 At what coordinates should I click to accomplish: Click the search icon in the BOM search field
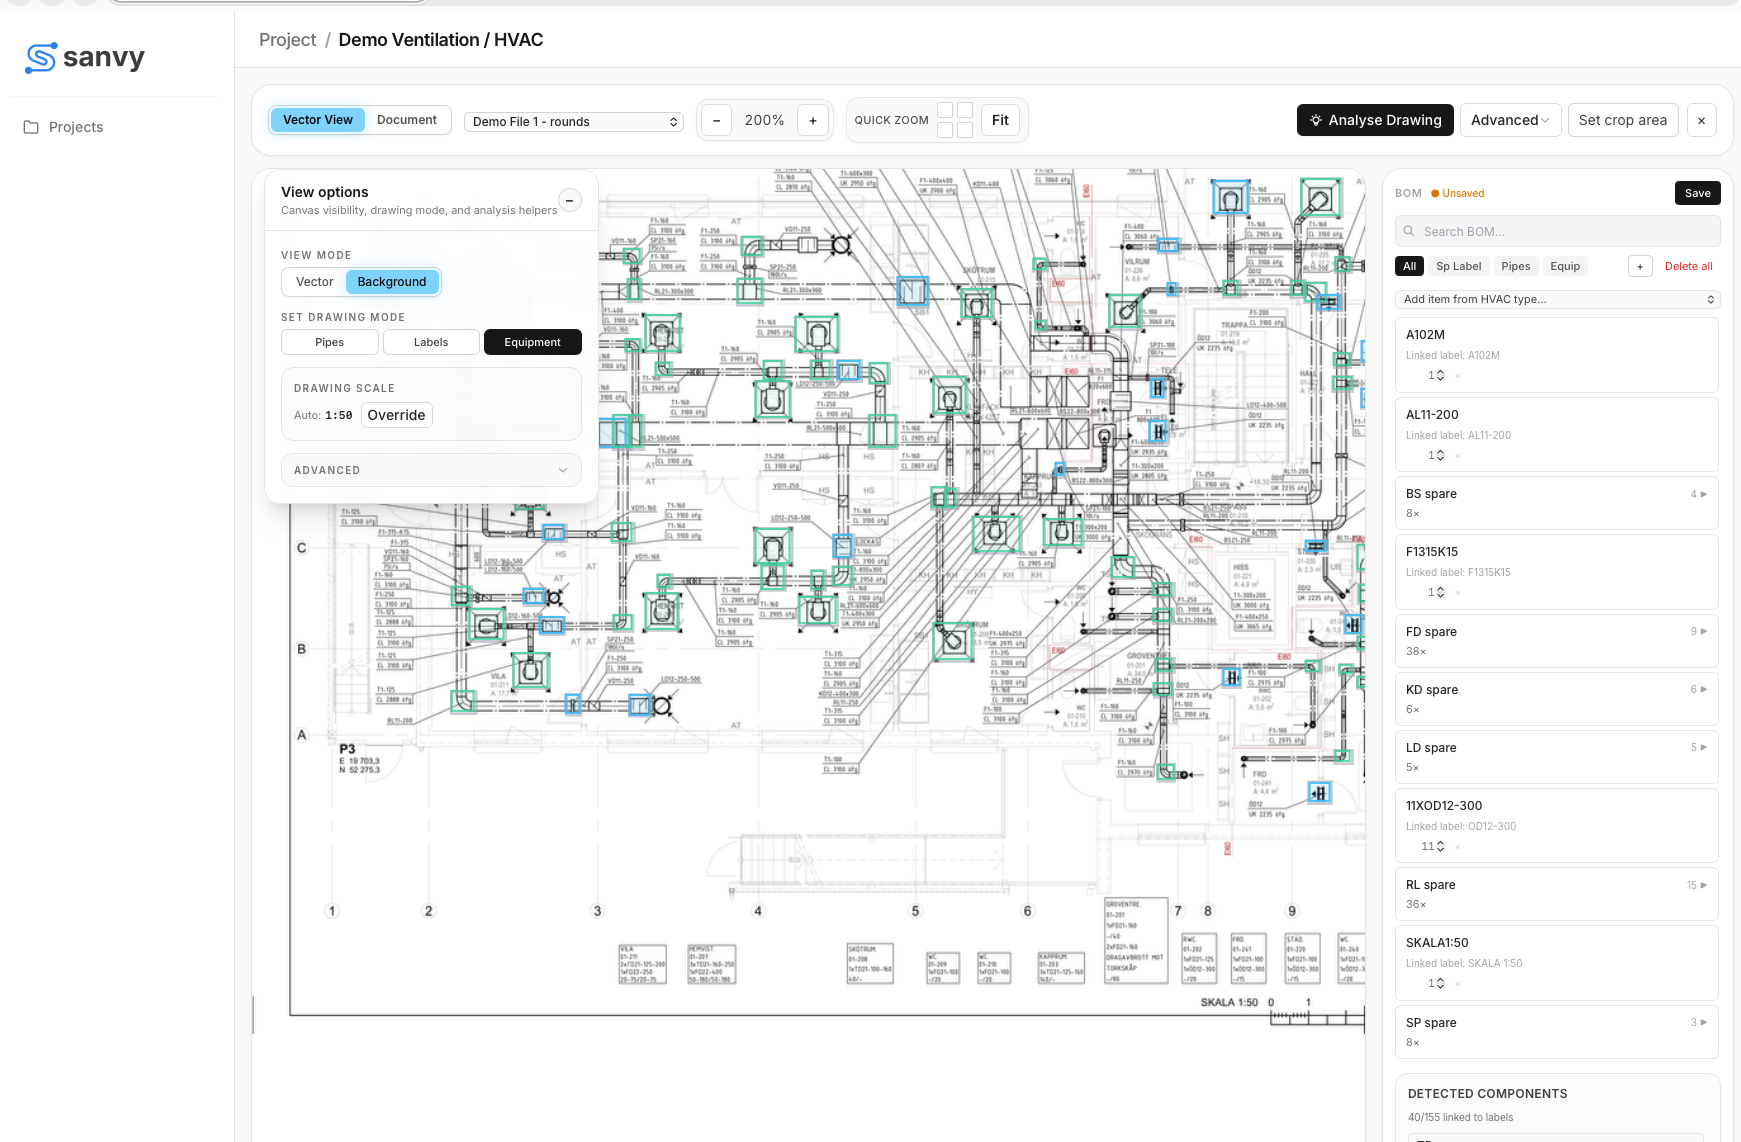[1409, 231]
